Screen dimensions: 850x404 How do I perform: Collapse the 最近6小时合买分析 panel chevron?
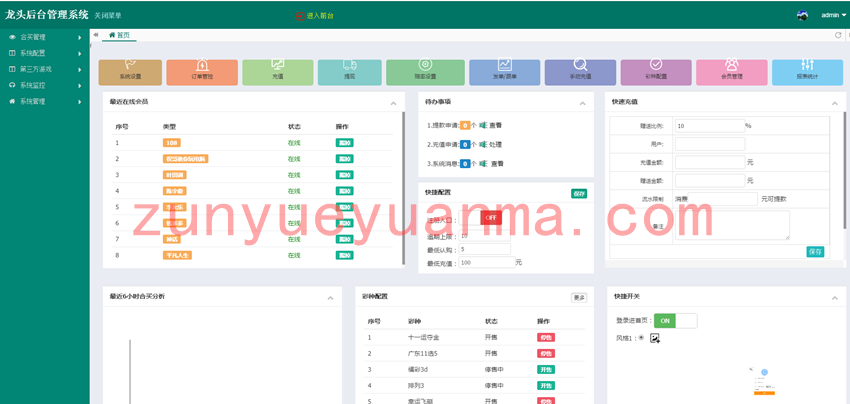point(331,298)
